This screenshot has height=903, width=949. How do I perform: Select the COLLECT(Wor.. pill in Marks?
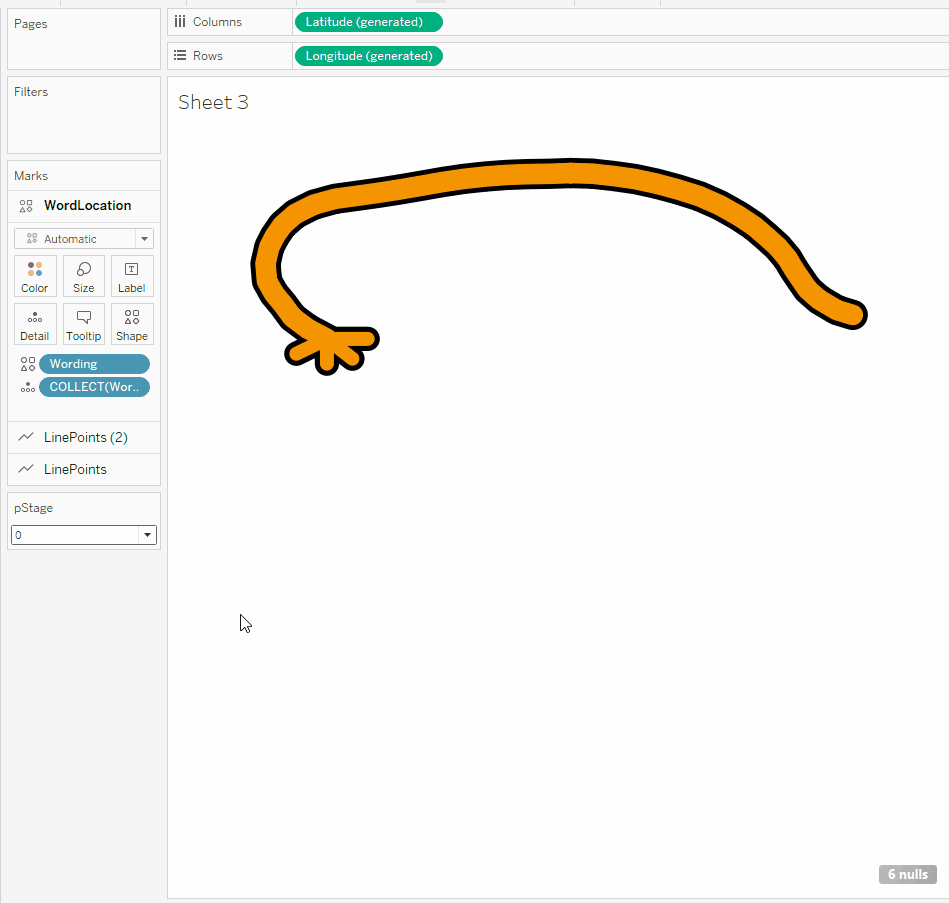(94, 387)
